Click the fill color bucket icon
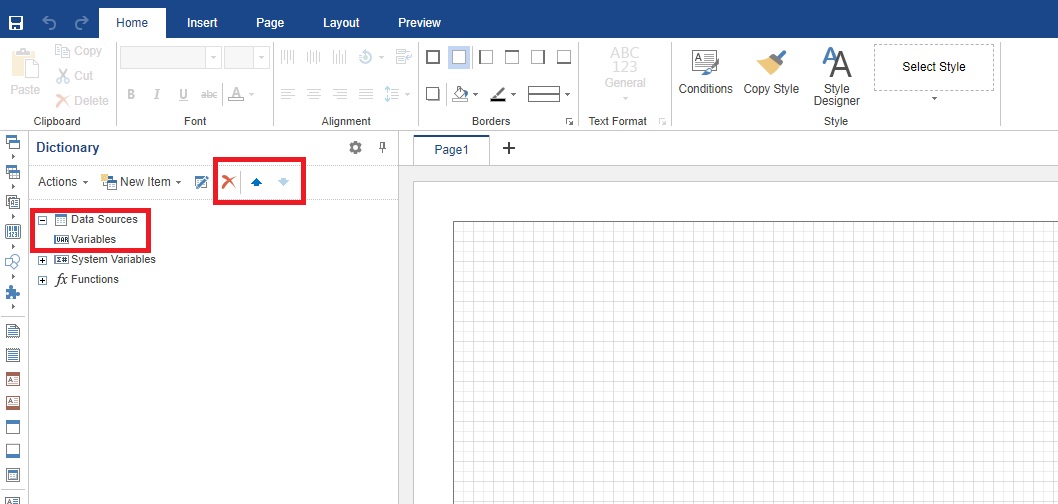 coord(460,94)
